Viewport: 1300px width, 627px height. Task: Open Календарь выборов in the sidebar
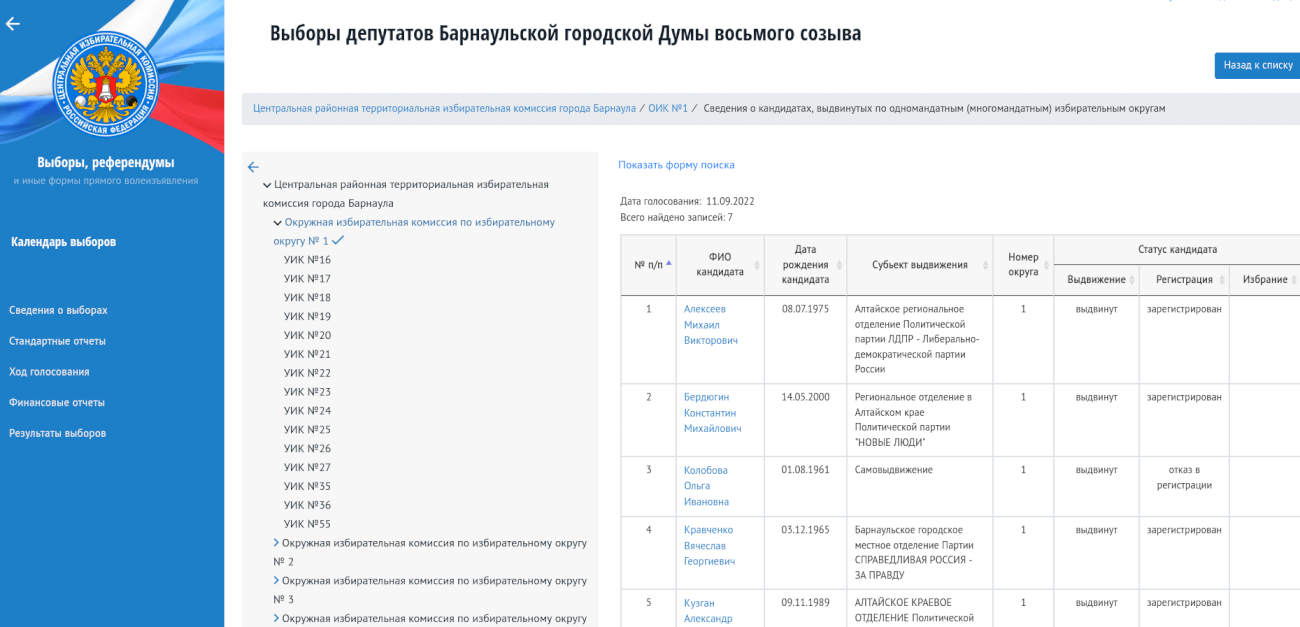[x=63, y=242]
